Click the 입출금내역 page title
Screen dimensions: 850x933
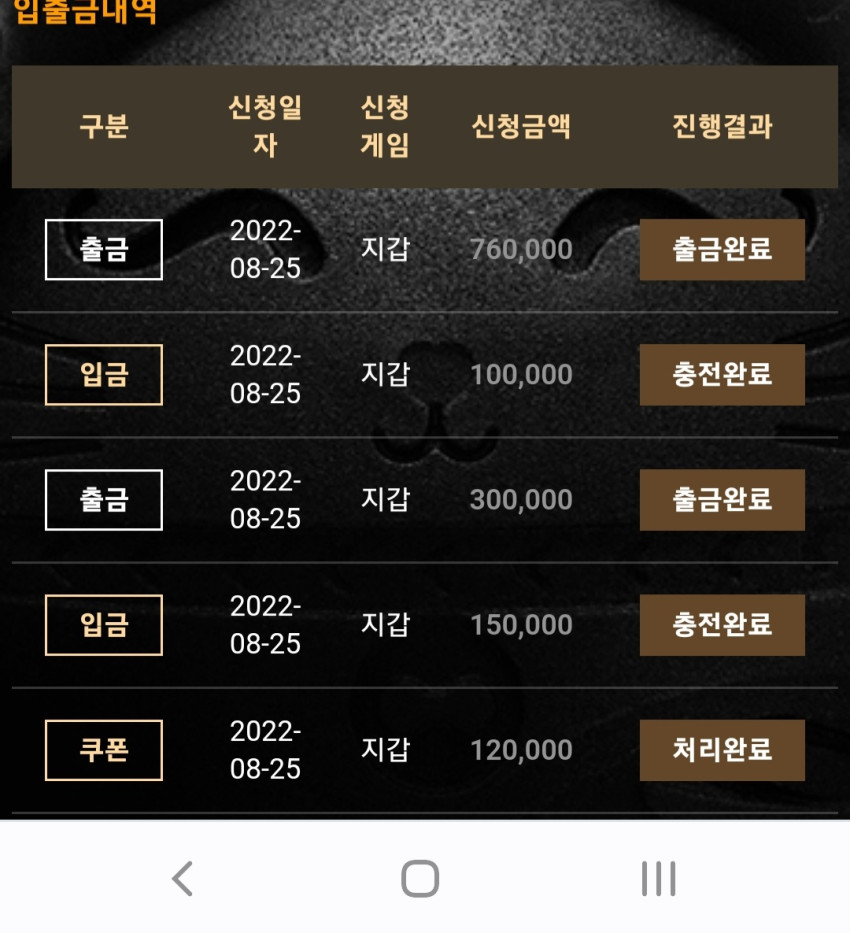tap(85, 10)
